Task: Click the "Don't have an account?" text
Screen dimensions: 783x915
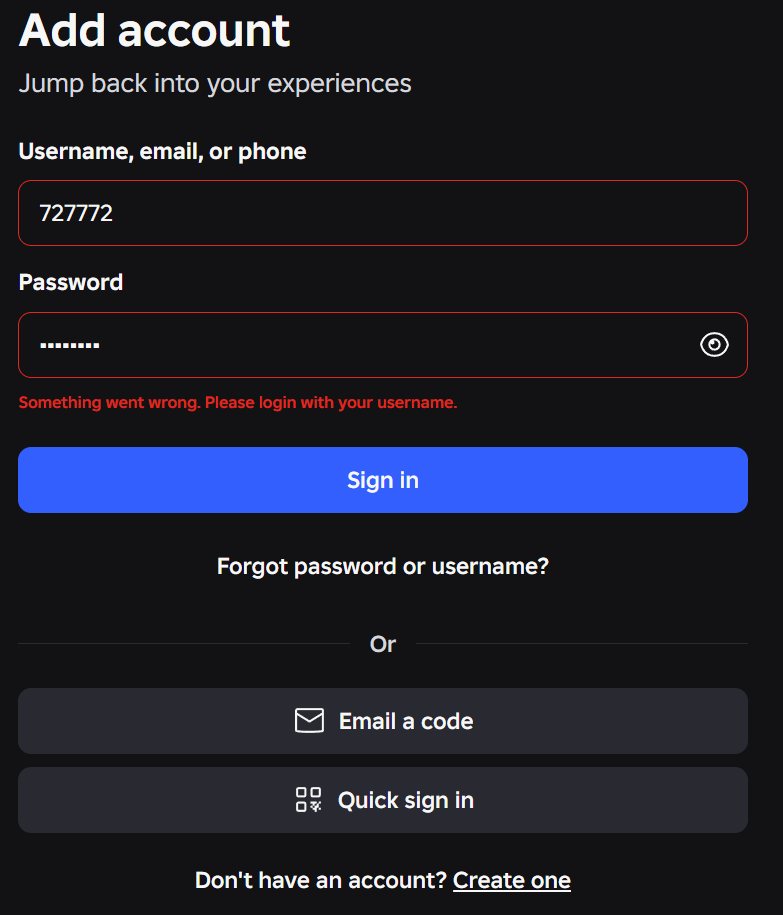Action: (x=320, y=880)
